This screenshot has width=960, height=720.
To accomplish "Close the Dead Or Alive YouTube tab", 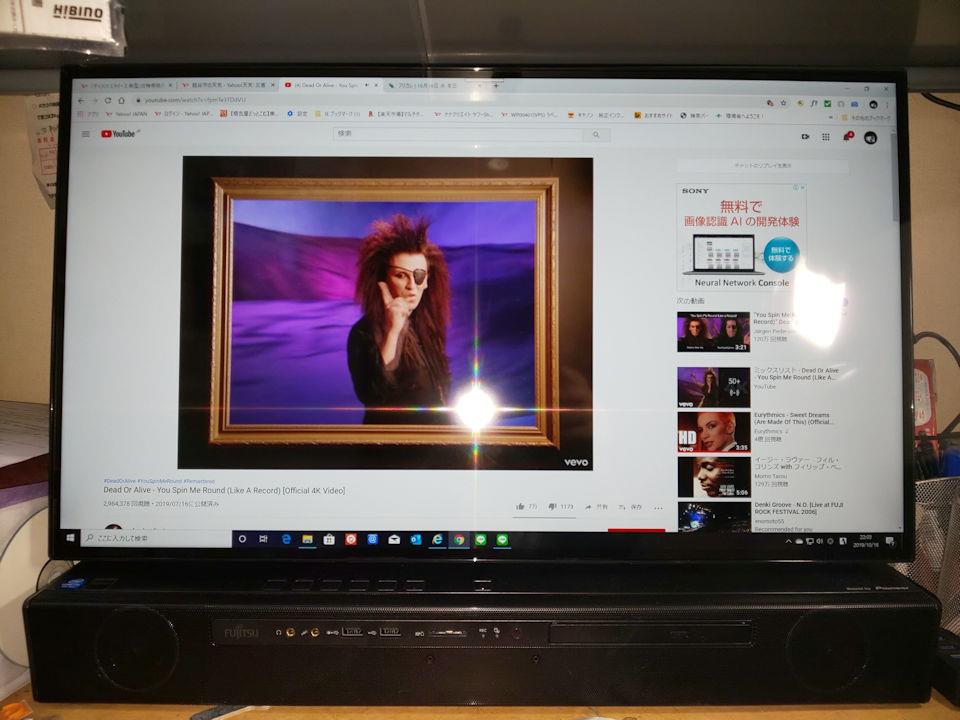I will 376,85.
